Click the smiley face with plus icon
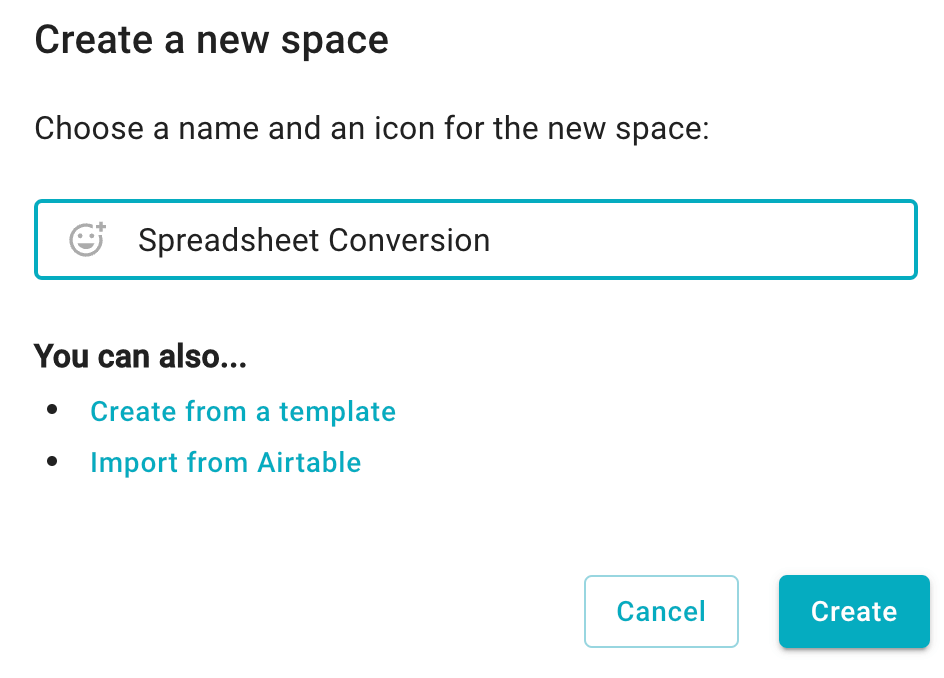 pos(88,239)
